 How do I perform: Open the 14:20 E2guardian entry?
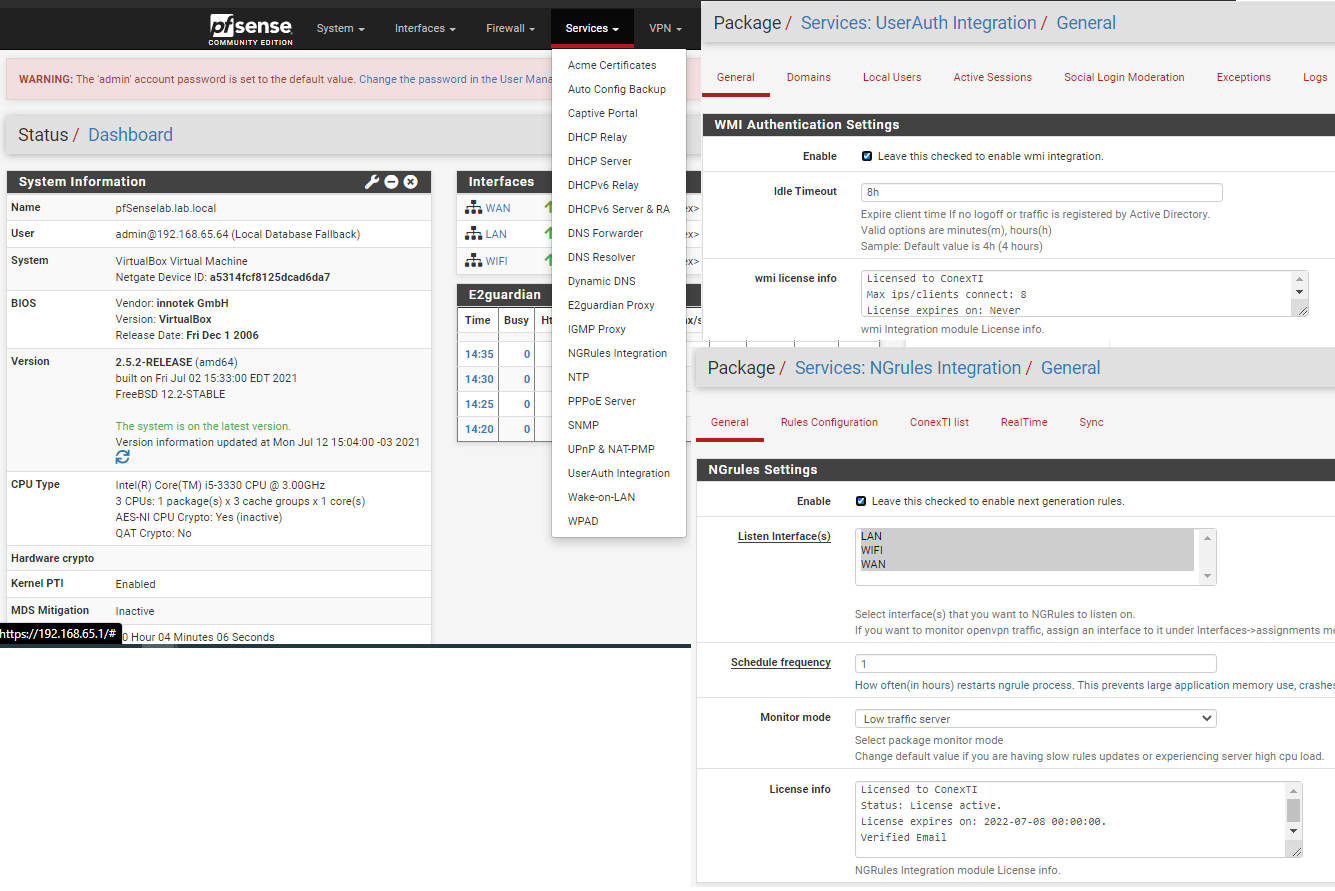pyautogui.click(x=479, y=429)
